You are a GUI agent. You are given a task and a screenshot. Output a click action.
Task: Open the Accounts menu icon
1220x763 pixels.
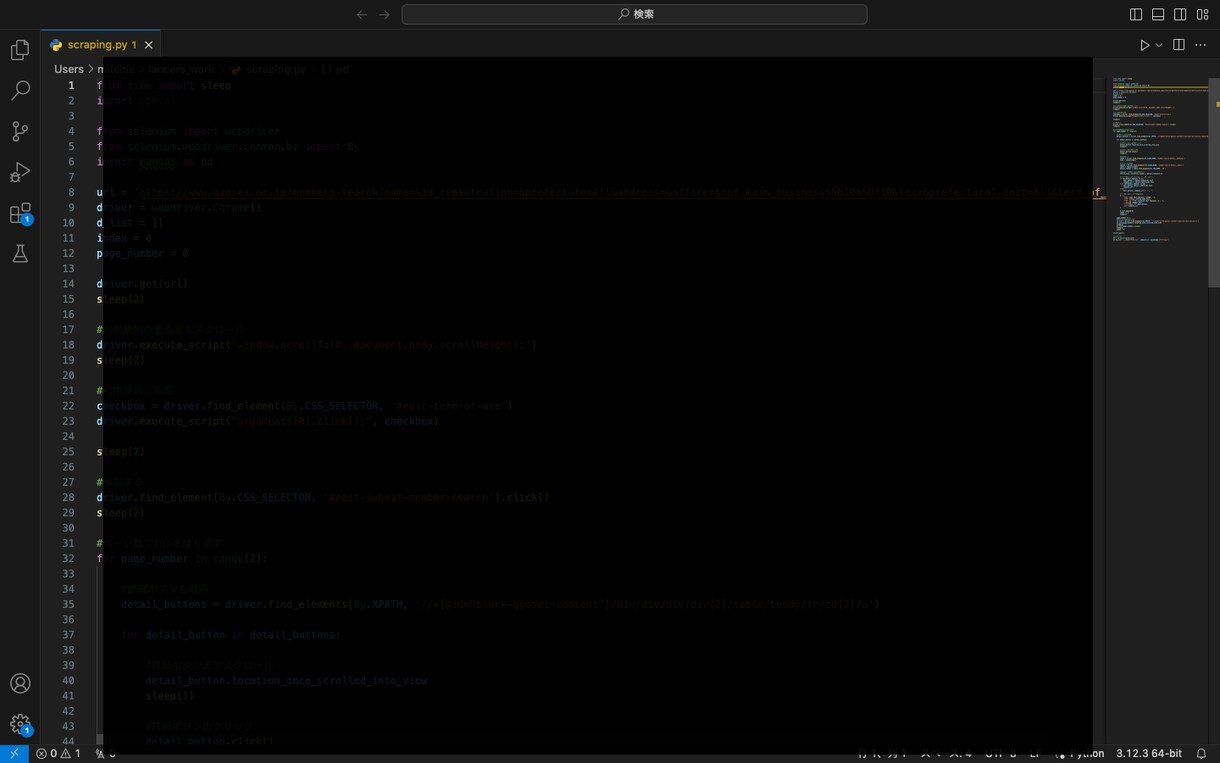[20, 683]
